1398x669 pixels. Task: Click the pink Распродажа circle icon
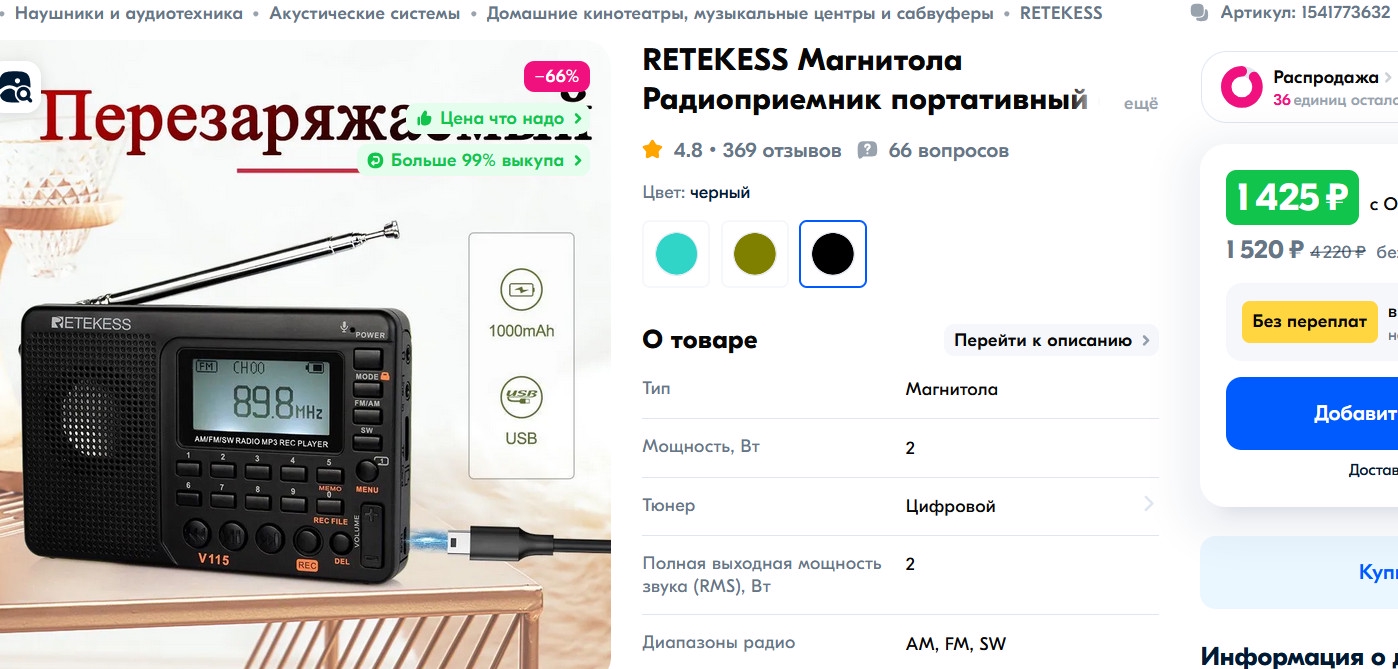[x=1241, y=87]
